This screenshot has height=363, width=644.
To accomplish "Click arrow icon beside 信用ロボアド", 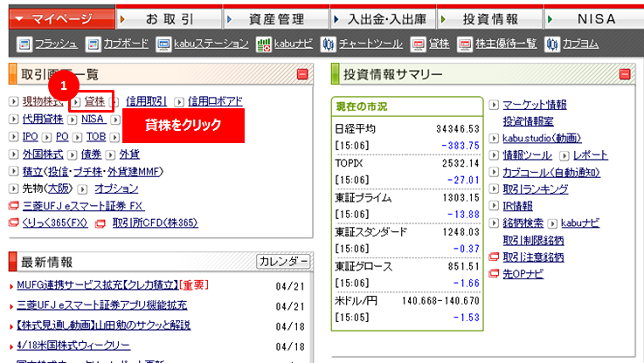I will pos(179,101).
